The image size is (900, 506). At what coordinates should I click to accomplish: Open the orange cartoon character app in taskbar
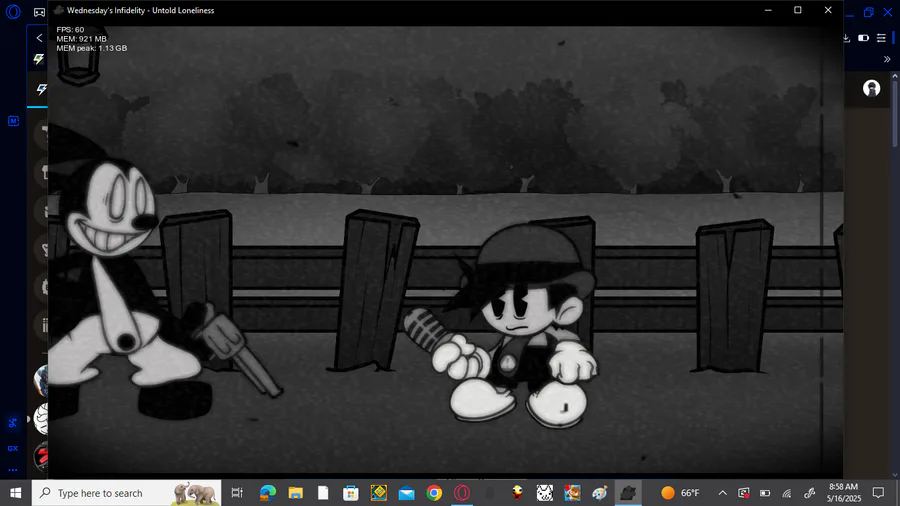(x=572, y=493)
